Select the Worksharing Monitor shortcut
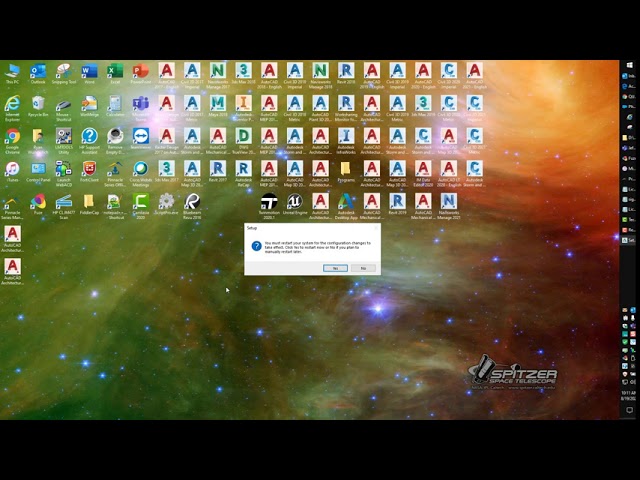The image size is (640, 480). click(x=346, y=109)
